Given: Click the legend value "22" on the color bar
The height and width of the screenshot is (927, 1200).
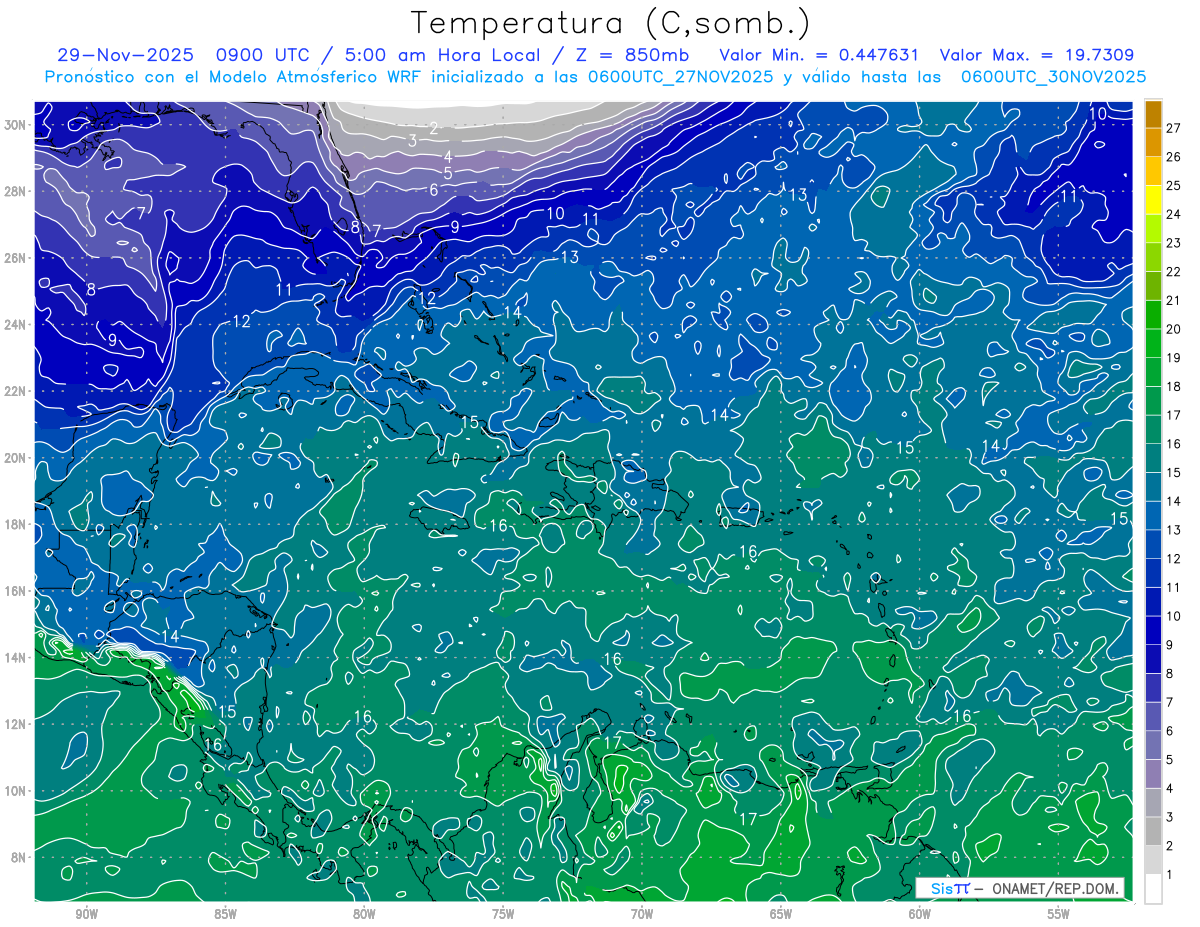Looking at the screenshot, I should point(1174,271).
